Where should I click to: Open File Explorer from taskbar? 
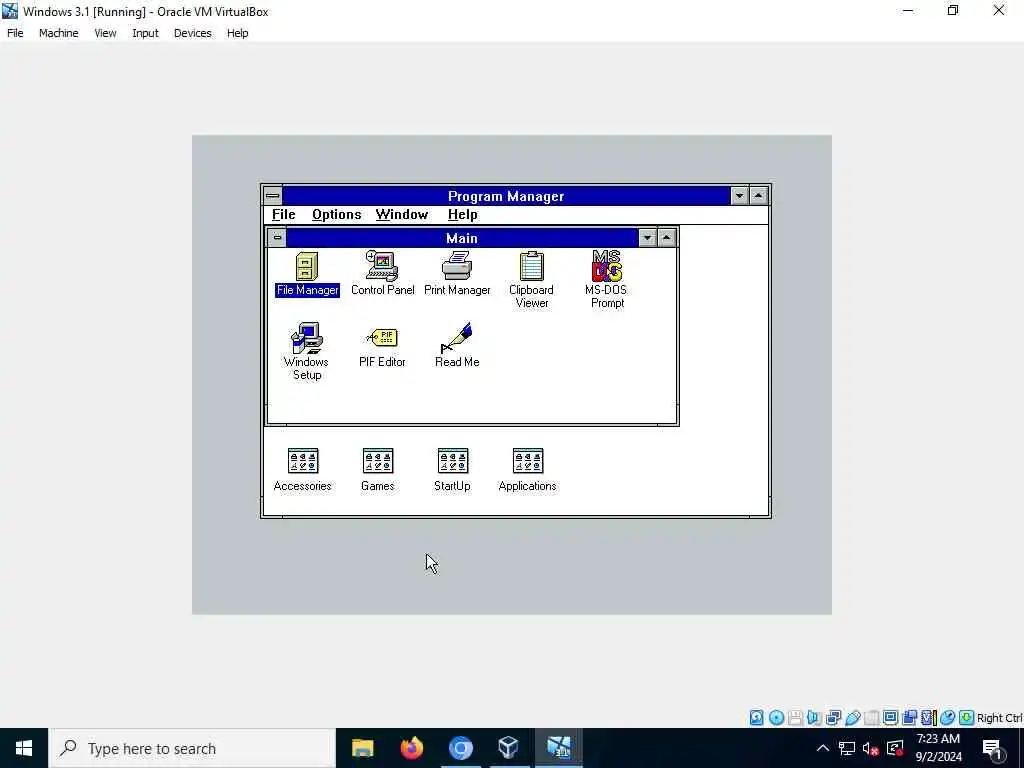(362, 748)
